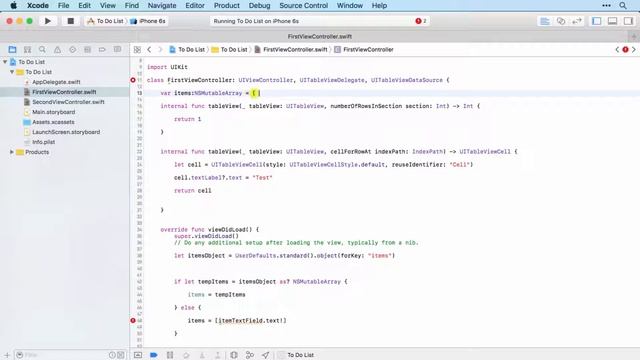Click the FirstViewController.swift tab title

pyautogui.click(x=320, y=36)
